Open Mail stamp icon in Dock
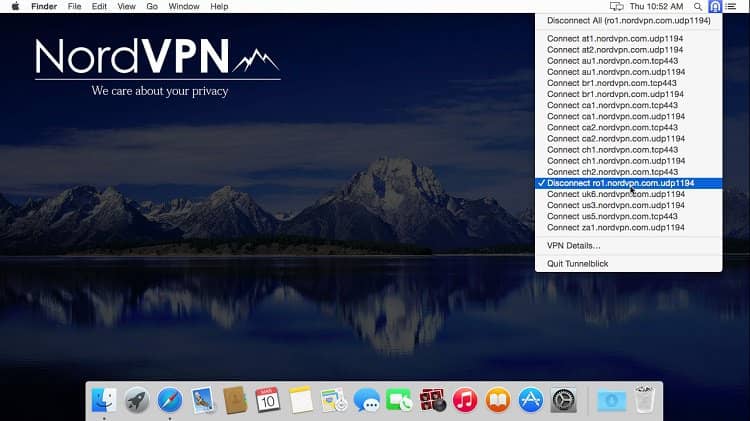This screenshot has width=750, height=421. [x=203, y=400]
